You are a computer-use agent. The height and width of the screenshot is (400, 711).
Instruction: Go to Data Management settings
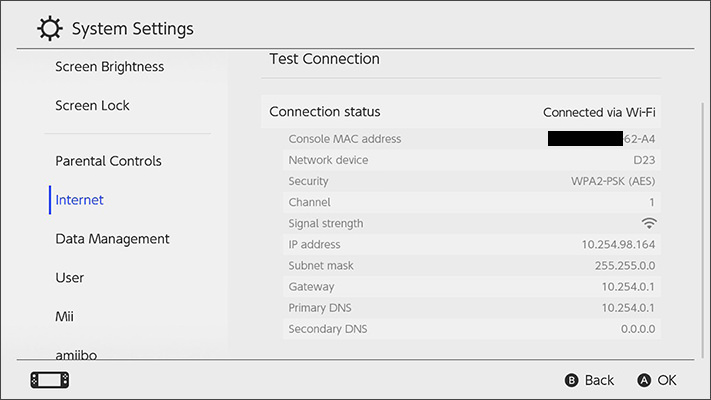[112, 239]
